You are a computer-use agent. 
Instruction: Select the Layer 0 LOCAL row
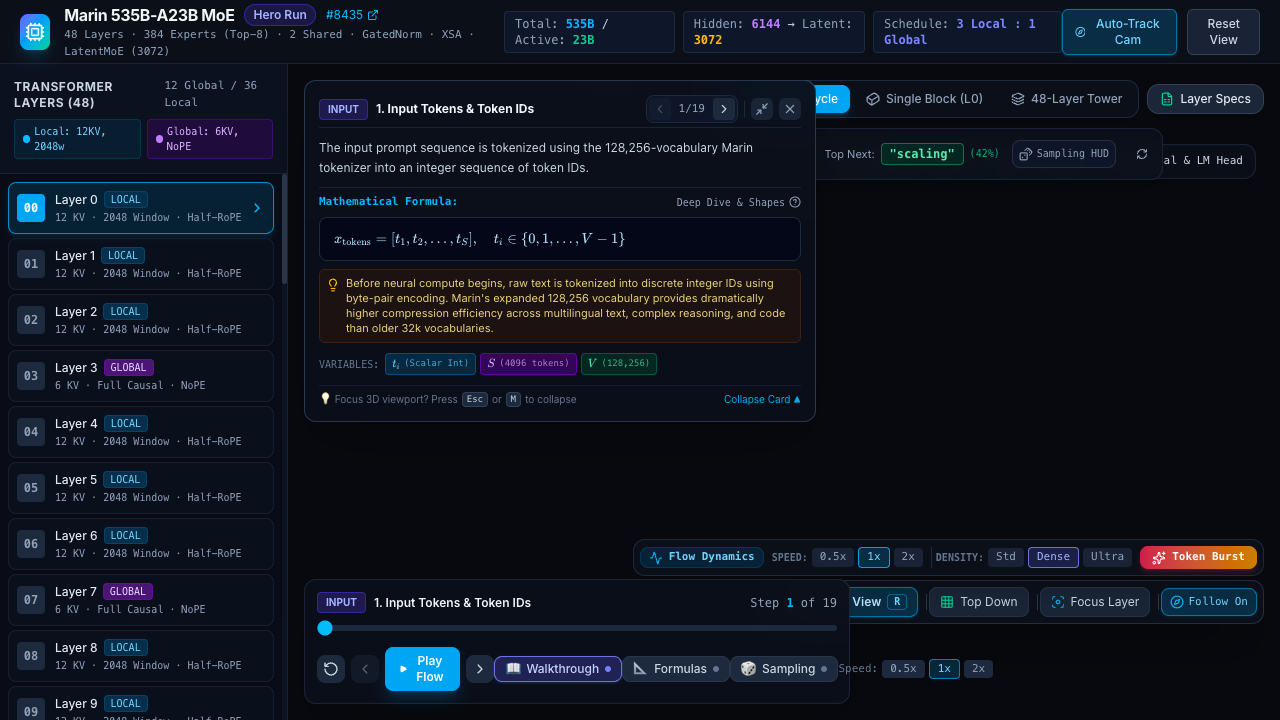(141, 208)
